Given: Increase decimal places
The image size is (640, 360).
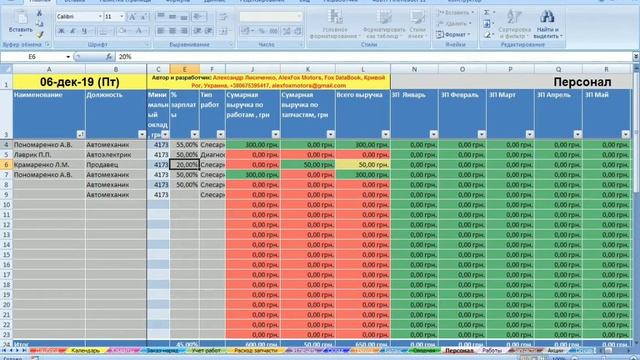Looking at the screenshot, I should click(287, 31).
